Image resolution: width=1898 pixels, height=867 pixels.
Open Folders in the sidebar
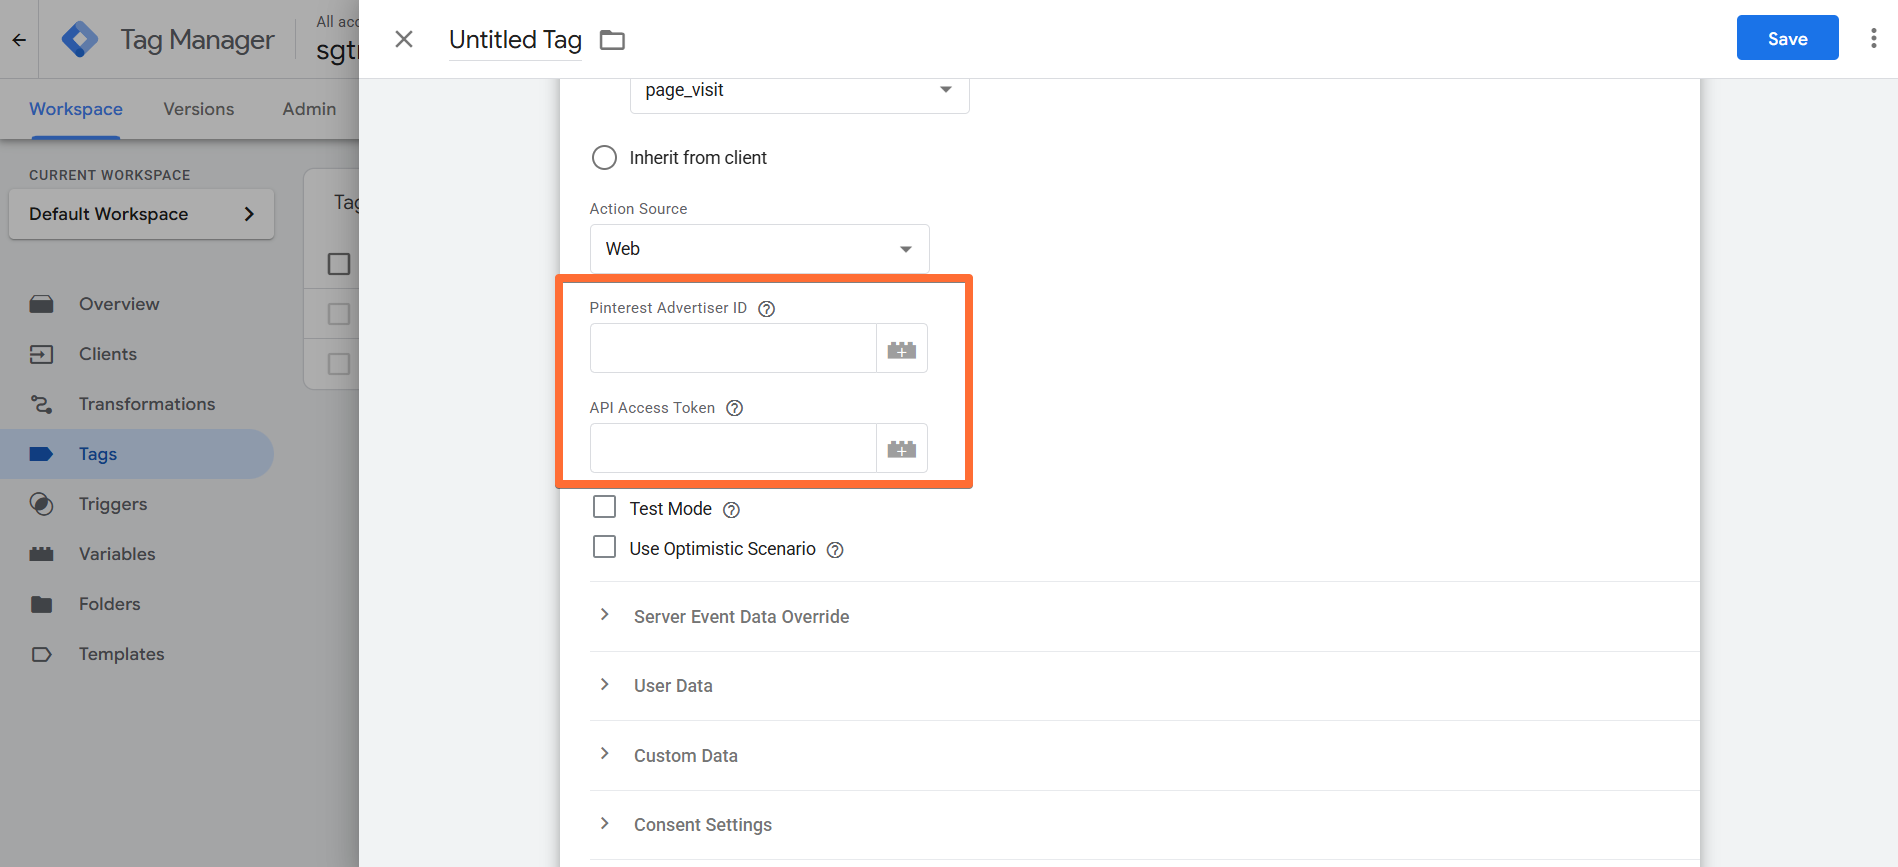point(110,604)
